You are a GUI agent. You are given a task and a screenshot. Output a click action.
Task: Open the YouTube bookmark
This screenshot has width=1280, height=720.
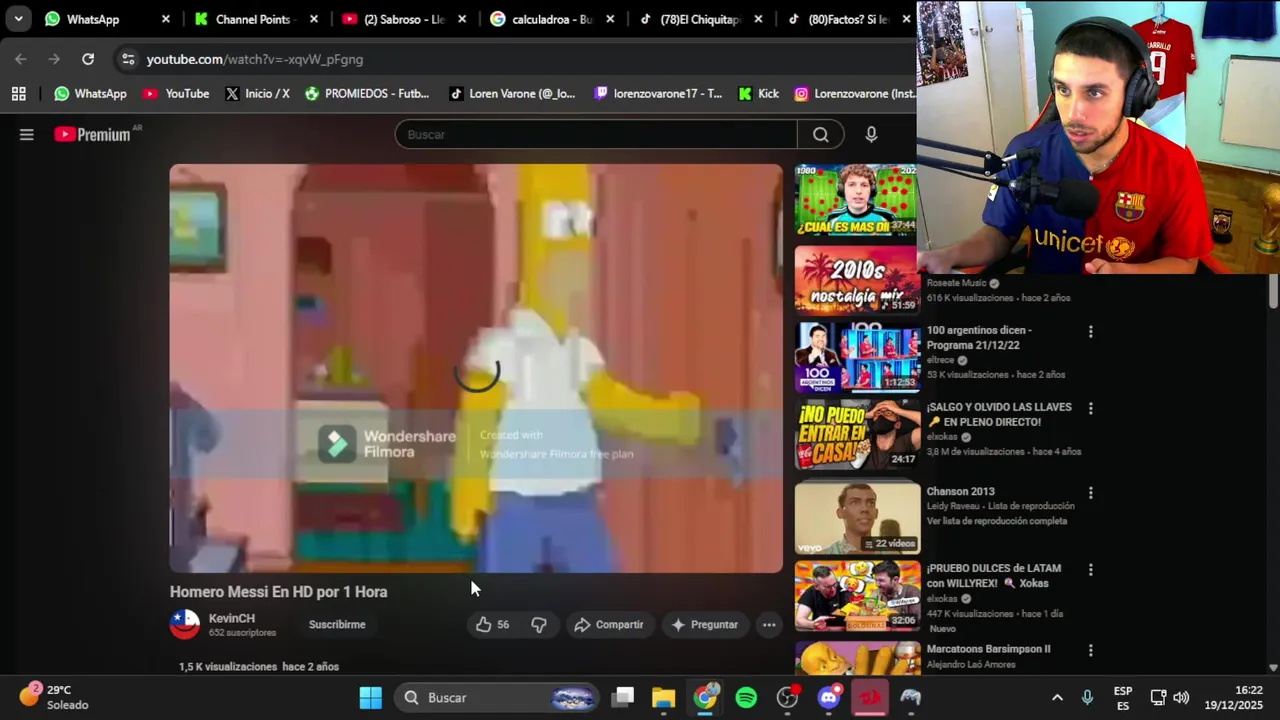coord(176,93)
